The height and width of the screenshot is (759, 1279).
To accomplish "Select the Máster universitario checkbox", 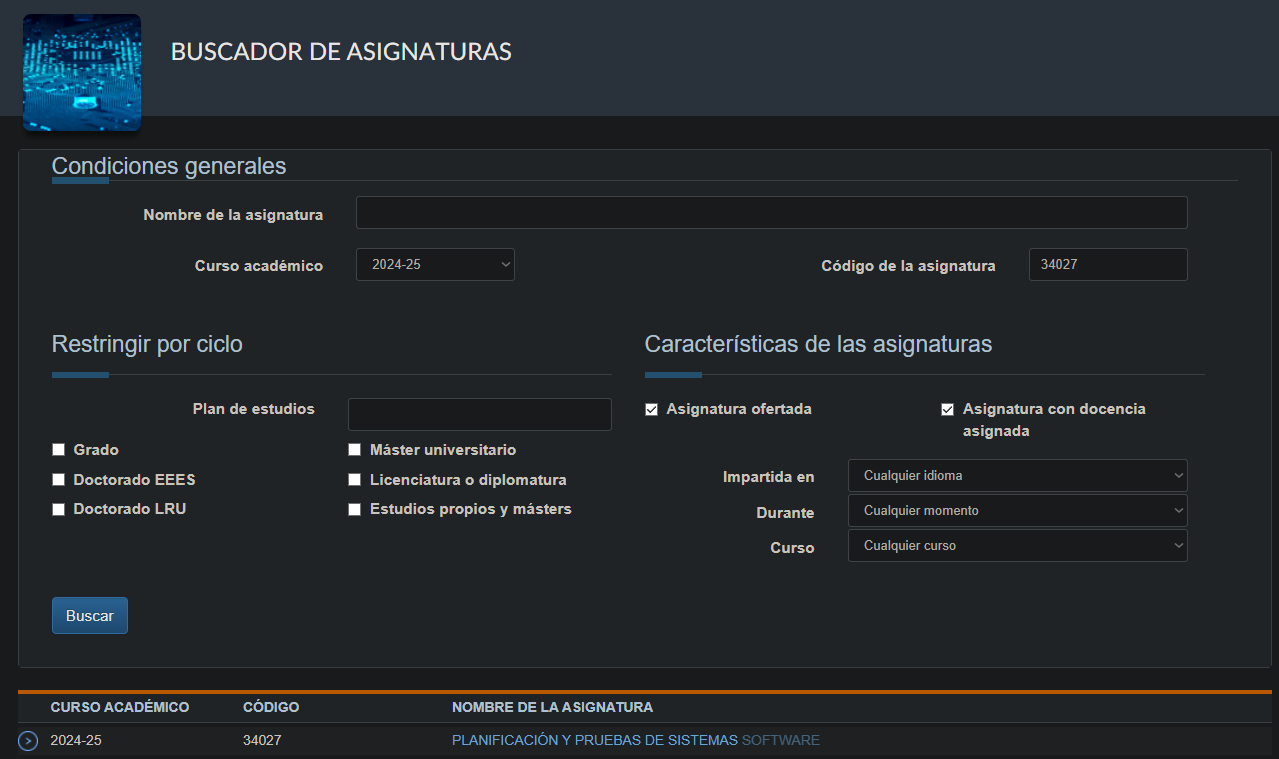I will point(355,450).
